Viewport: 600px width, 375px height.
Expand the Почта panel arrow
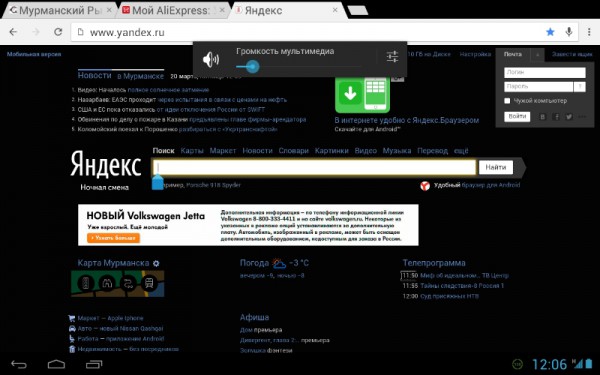(x=537, y=55)
